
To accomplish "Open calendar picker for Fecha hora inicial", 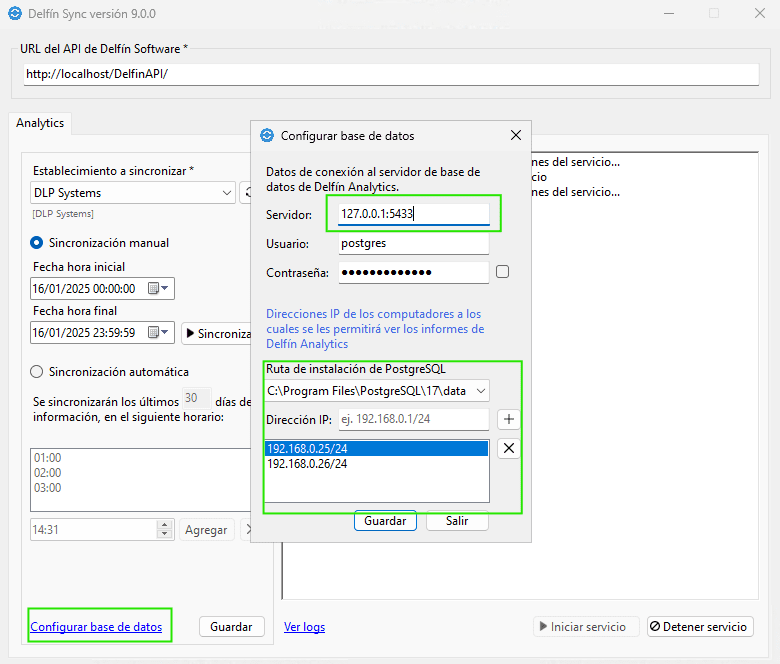I will 159,288.
